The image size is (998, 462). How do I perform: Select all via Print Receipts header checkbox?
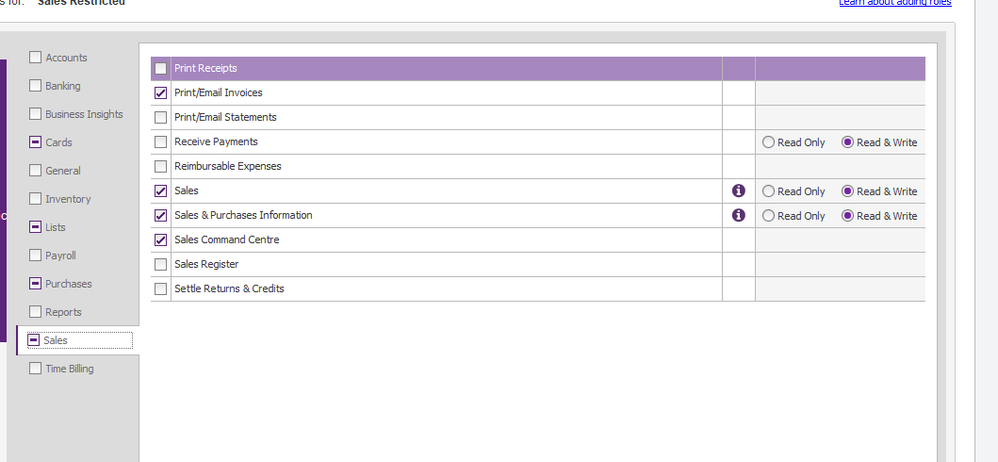[161, 69]
